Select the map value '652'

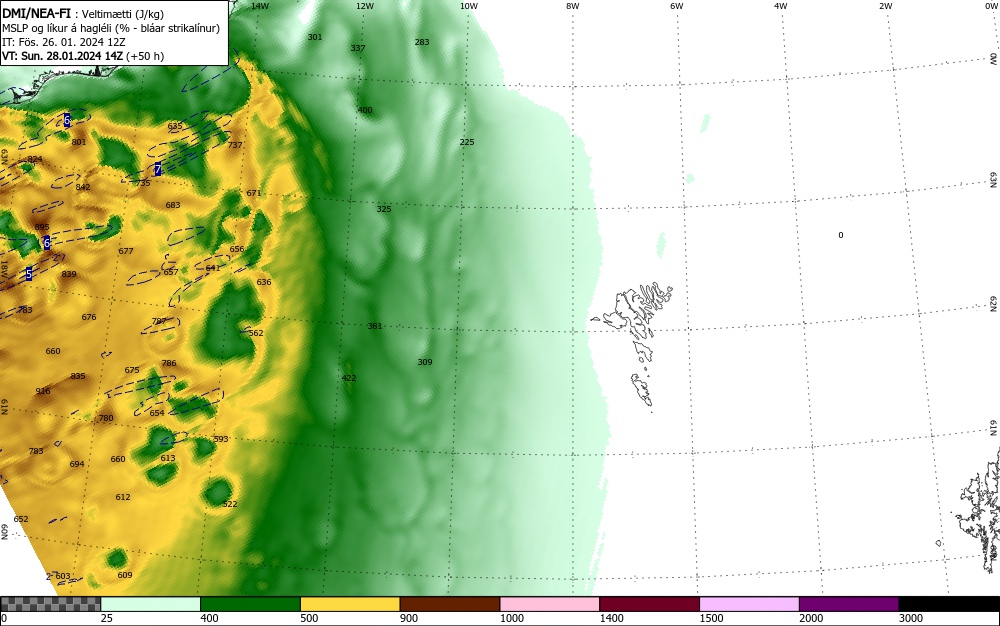[x=21, y=519]
